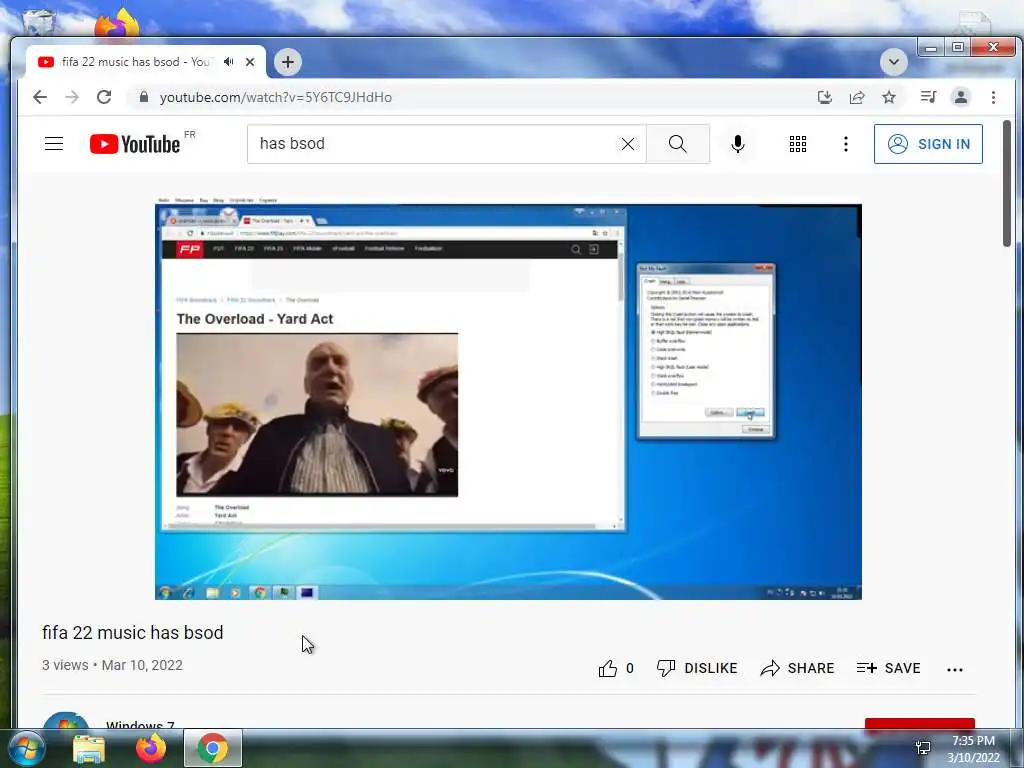This screenshot has width=1024, height=768.
Task: Open the YouTube guide hamburger menu
Action: pos(54,144)
